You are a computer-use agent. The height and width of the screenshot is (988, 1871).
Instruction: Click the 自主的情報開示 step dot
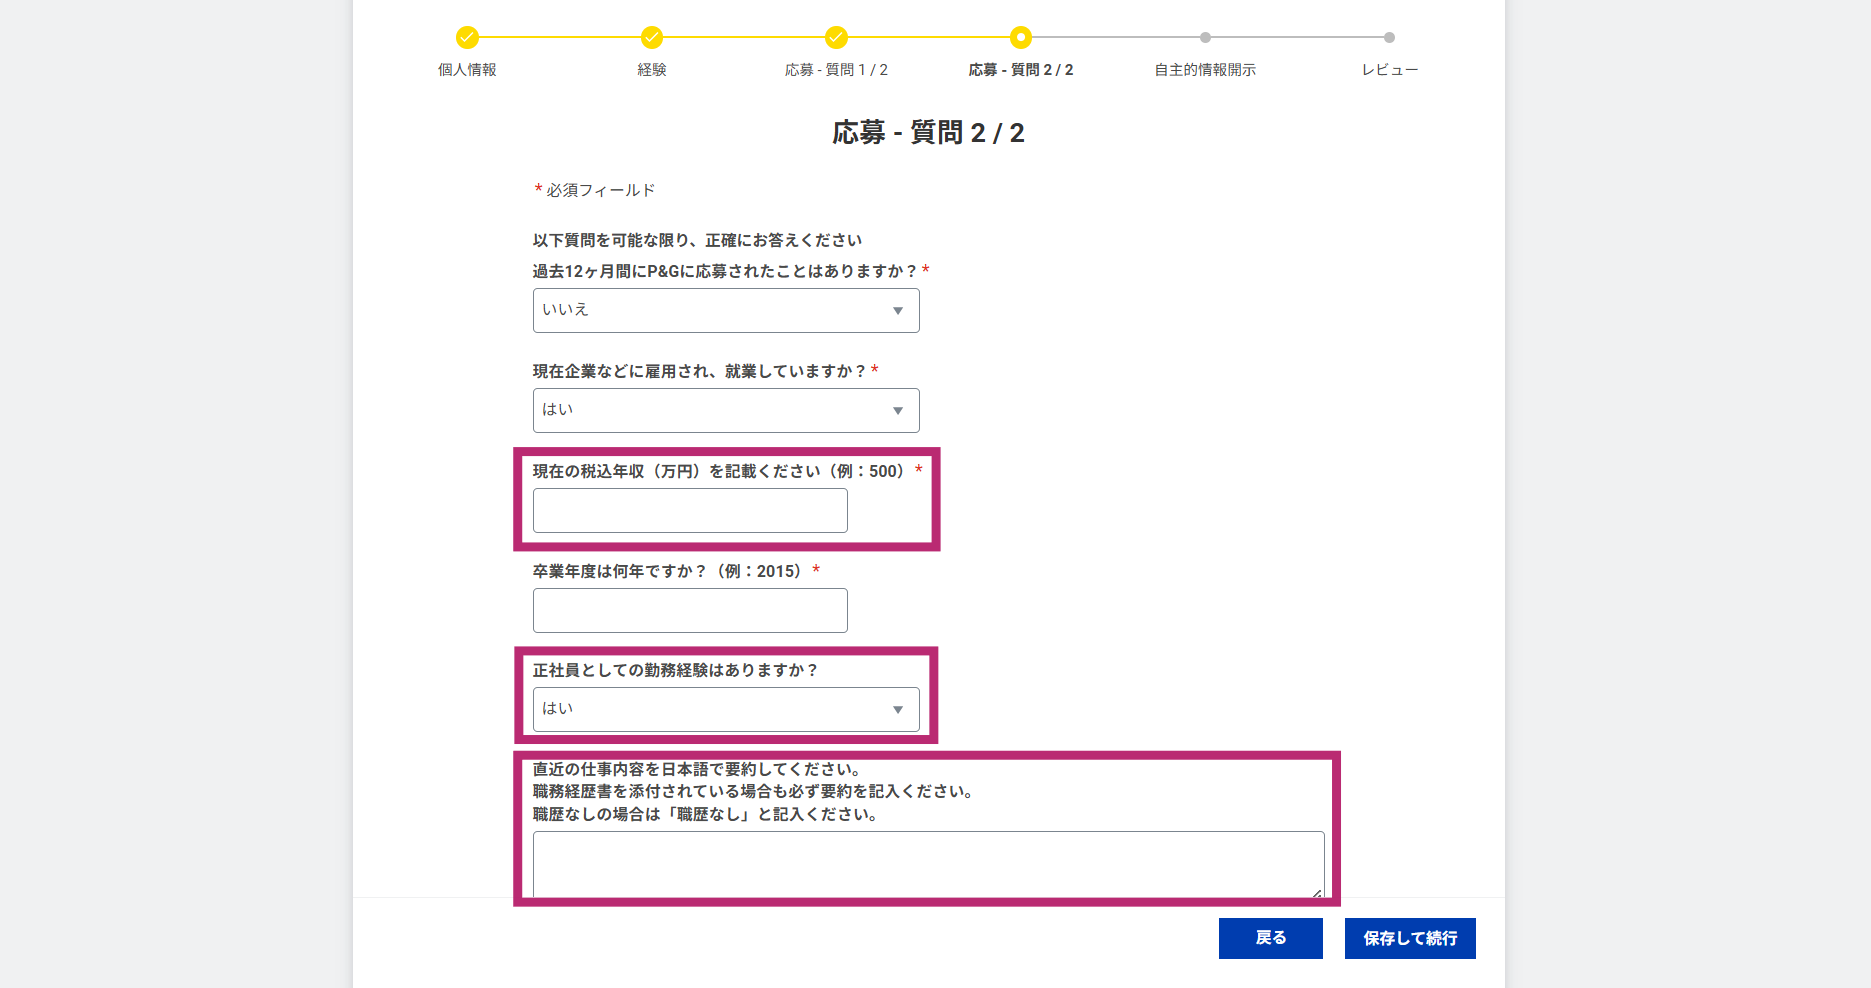[x=1205, y=37]
